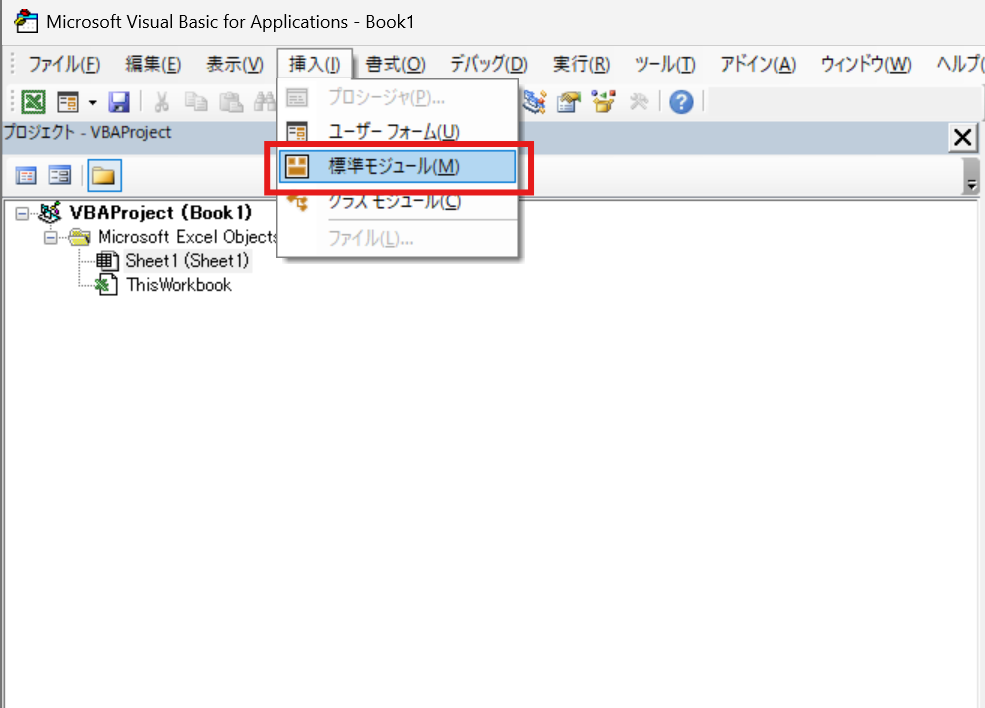Click the Copy toolbar icon
Image resolution: width=985 pixels, height=708 pixels.
[196, 101]
